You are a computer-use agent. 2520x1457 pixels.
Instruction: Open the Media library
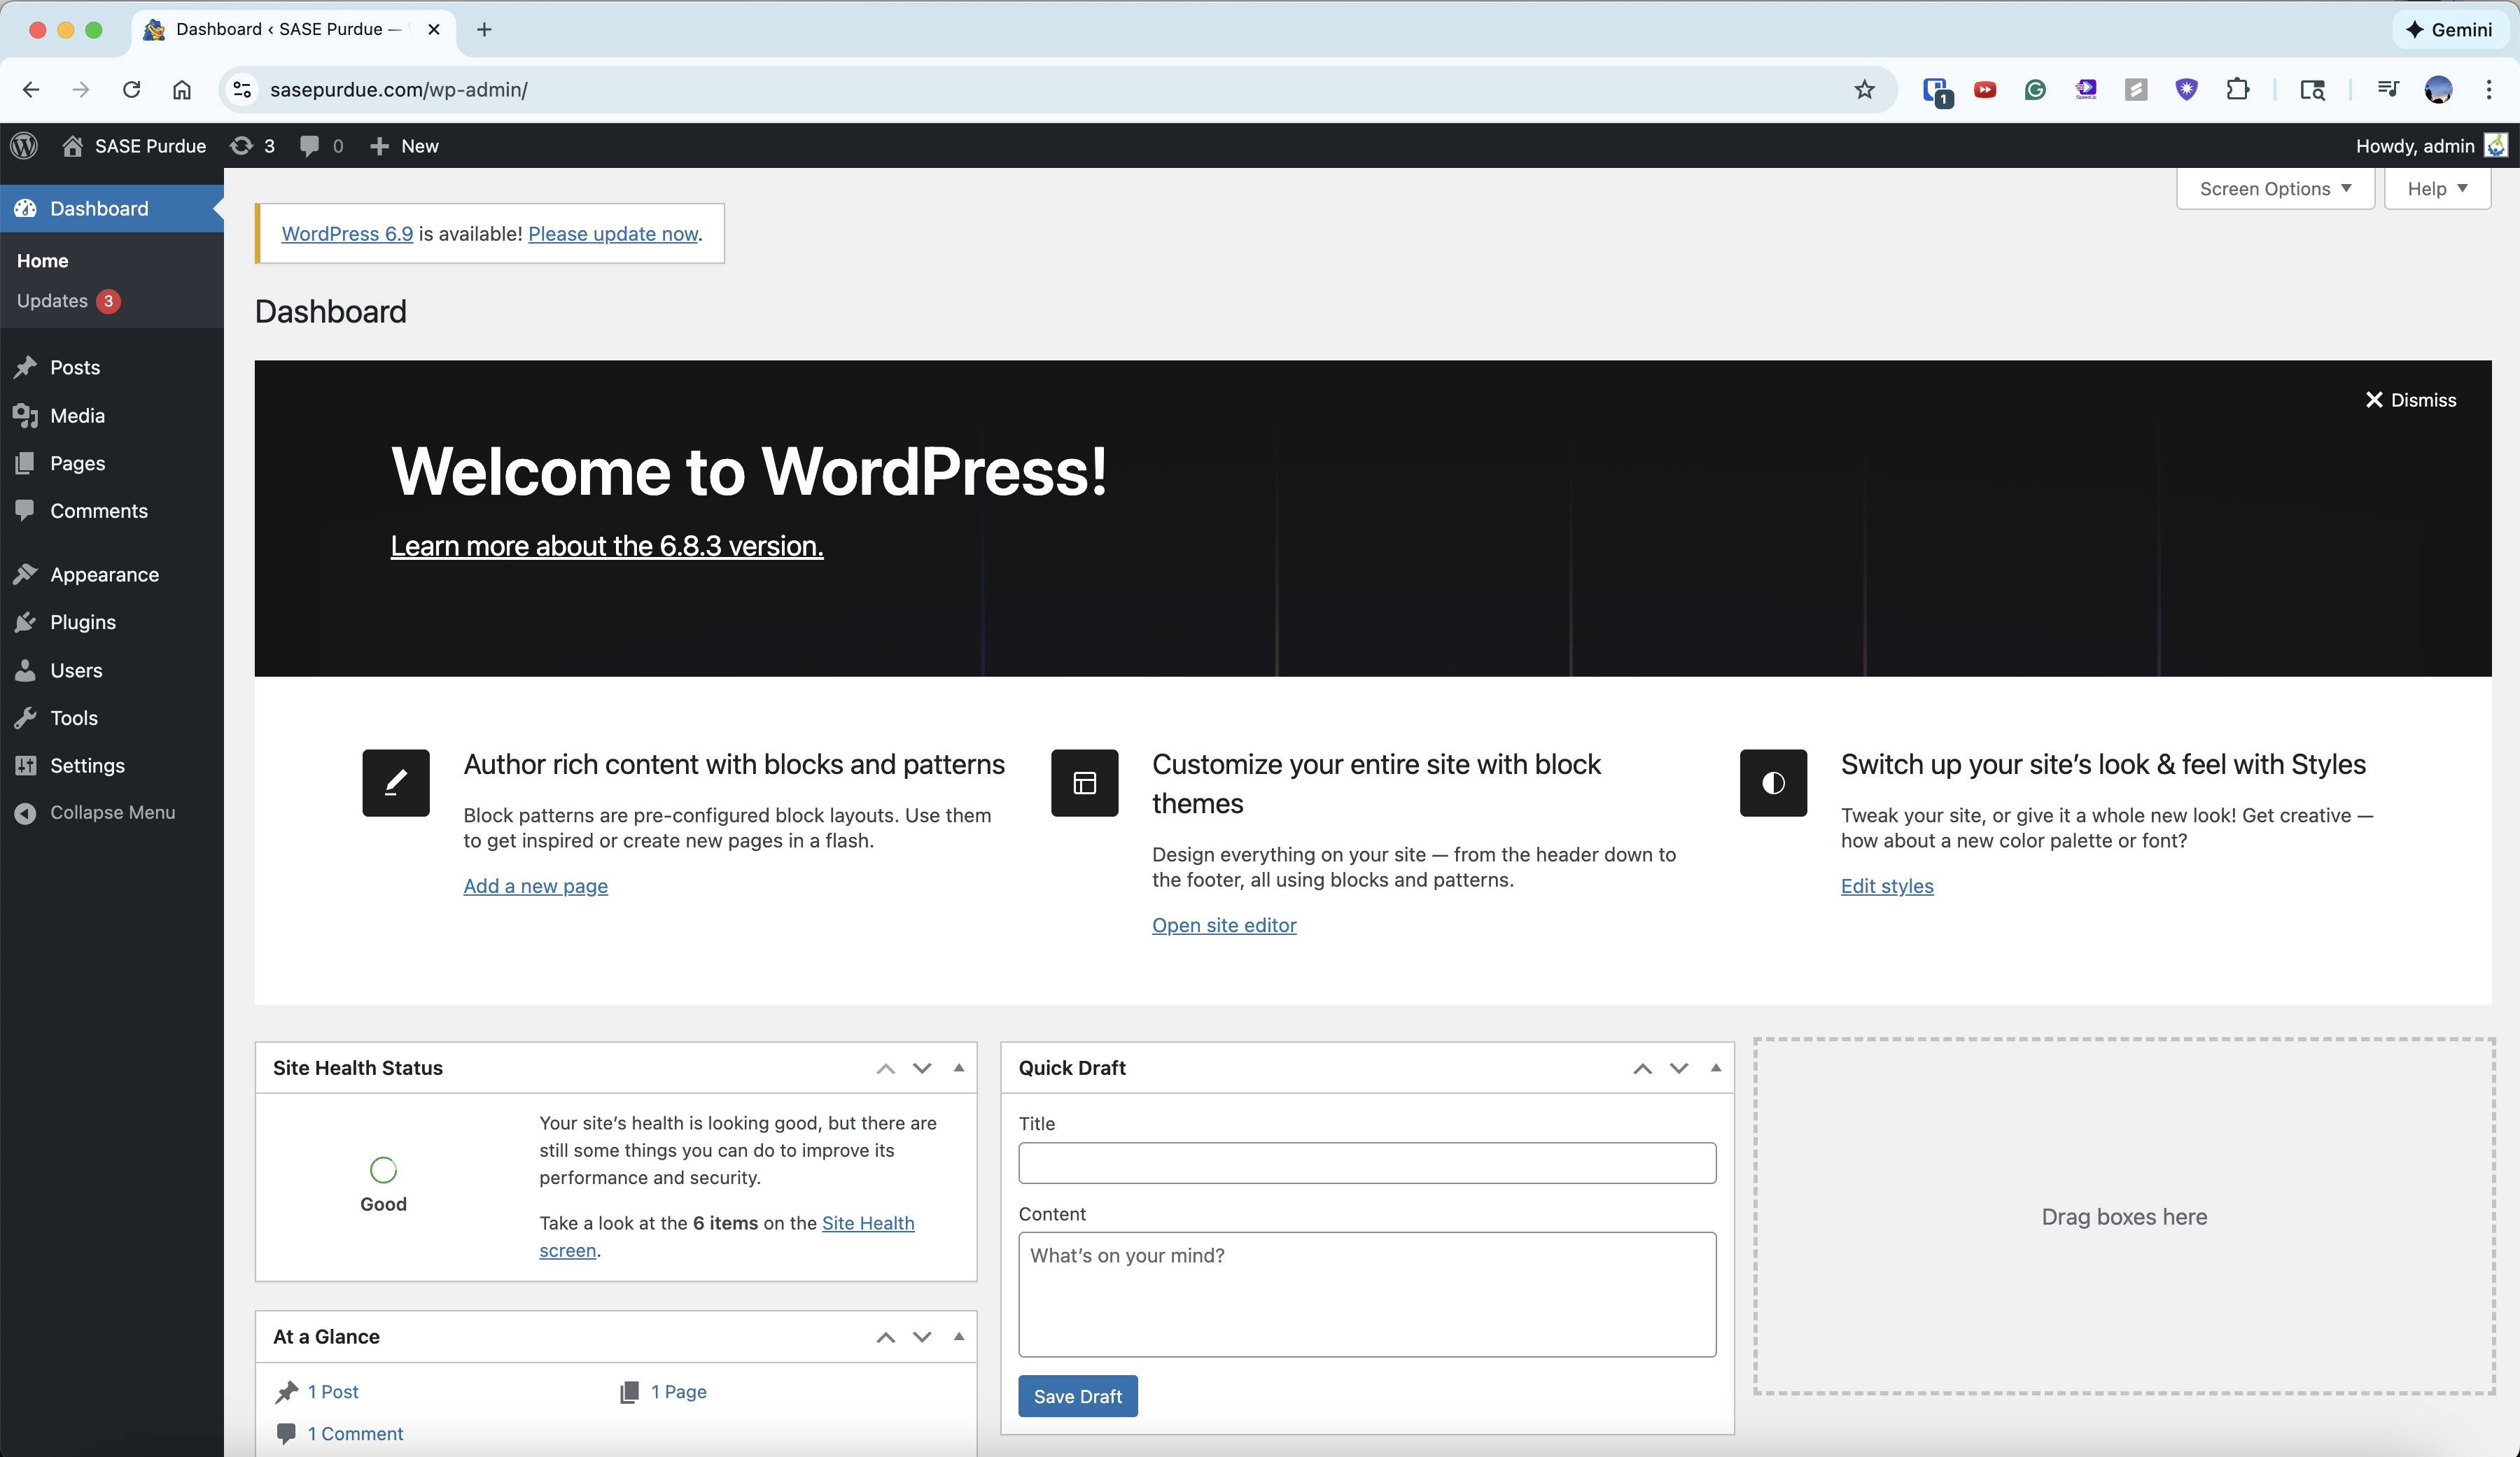(x=77, y=415)
